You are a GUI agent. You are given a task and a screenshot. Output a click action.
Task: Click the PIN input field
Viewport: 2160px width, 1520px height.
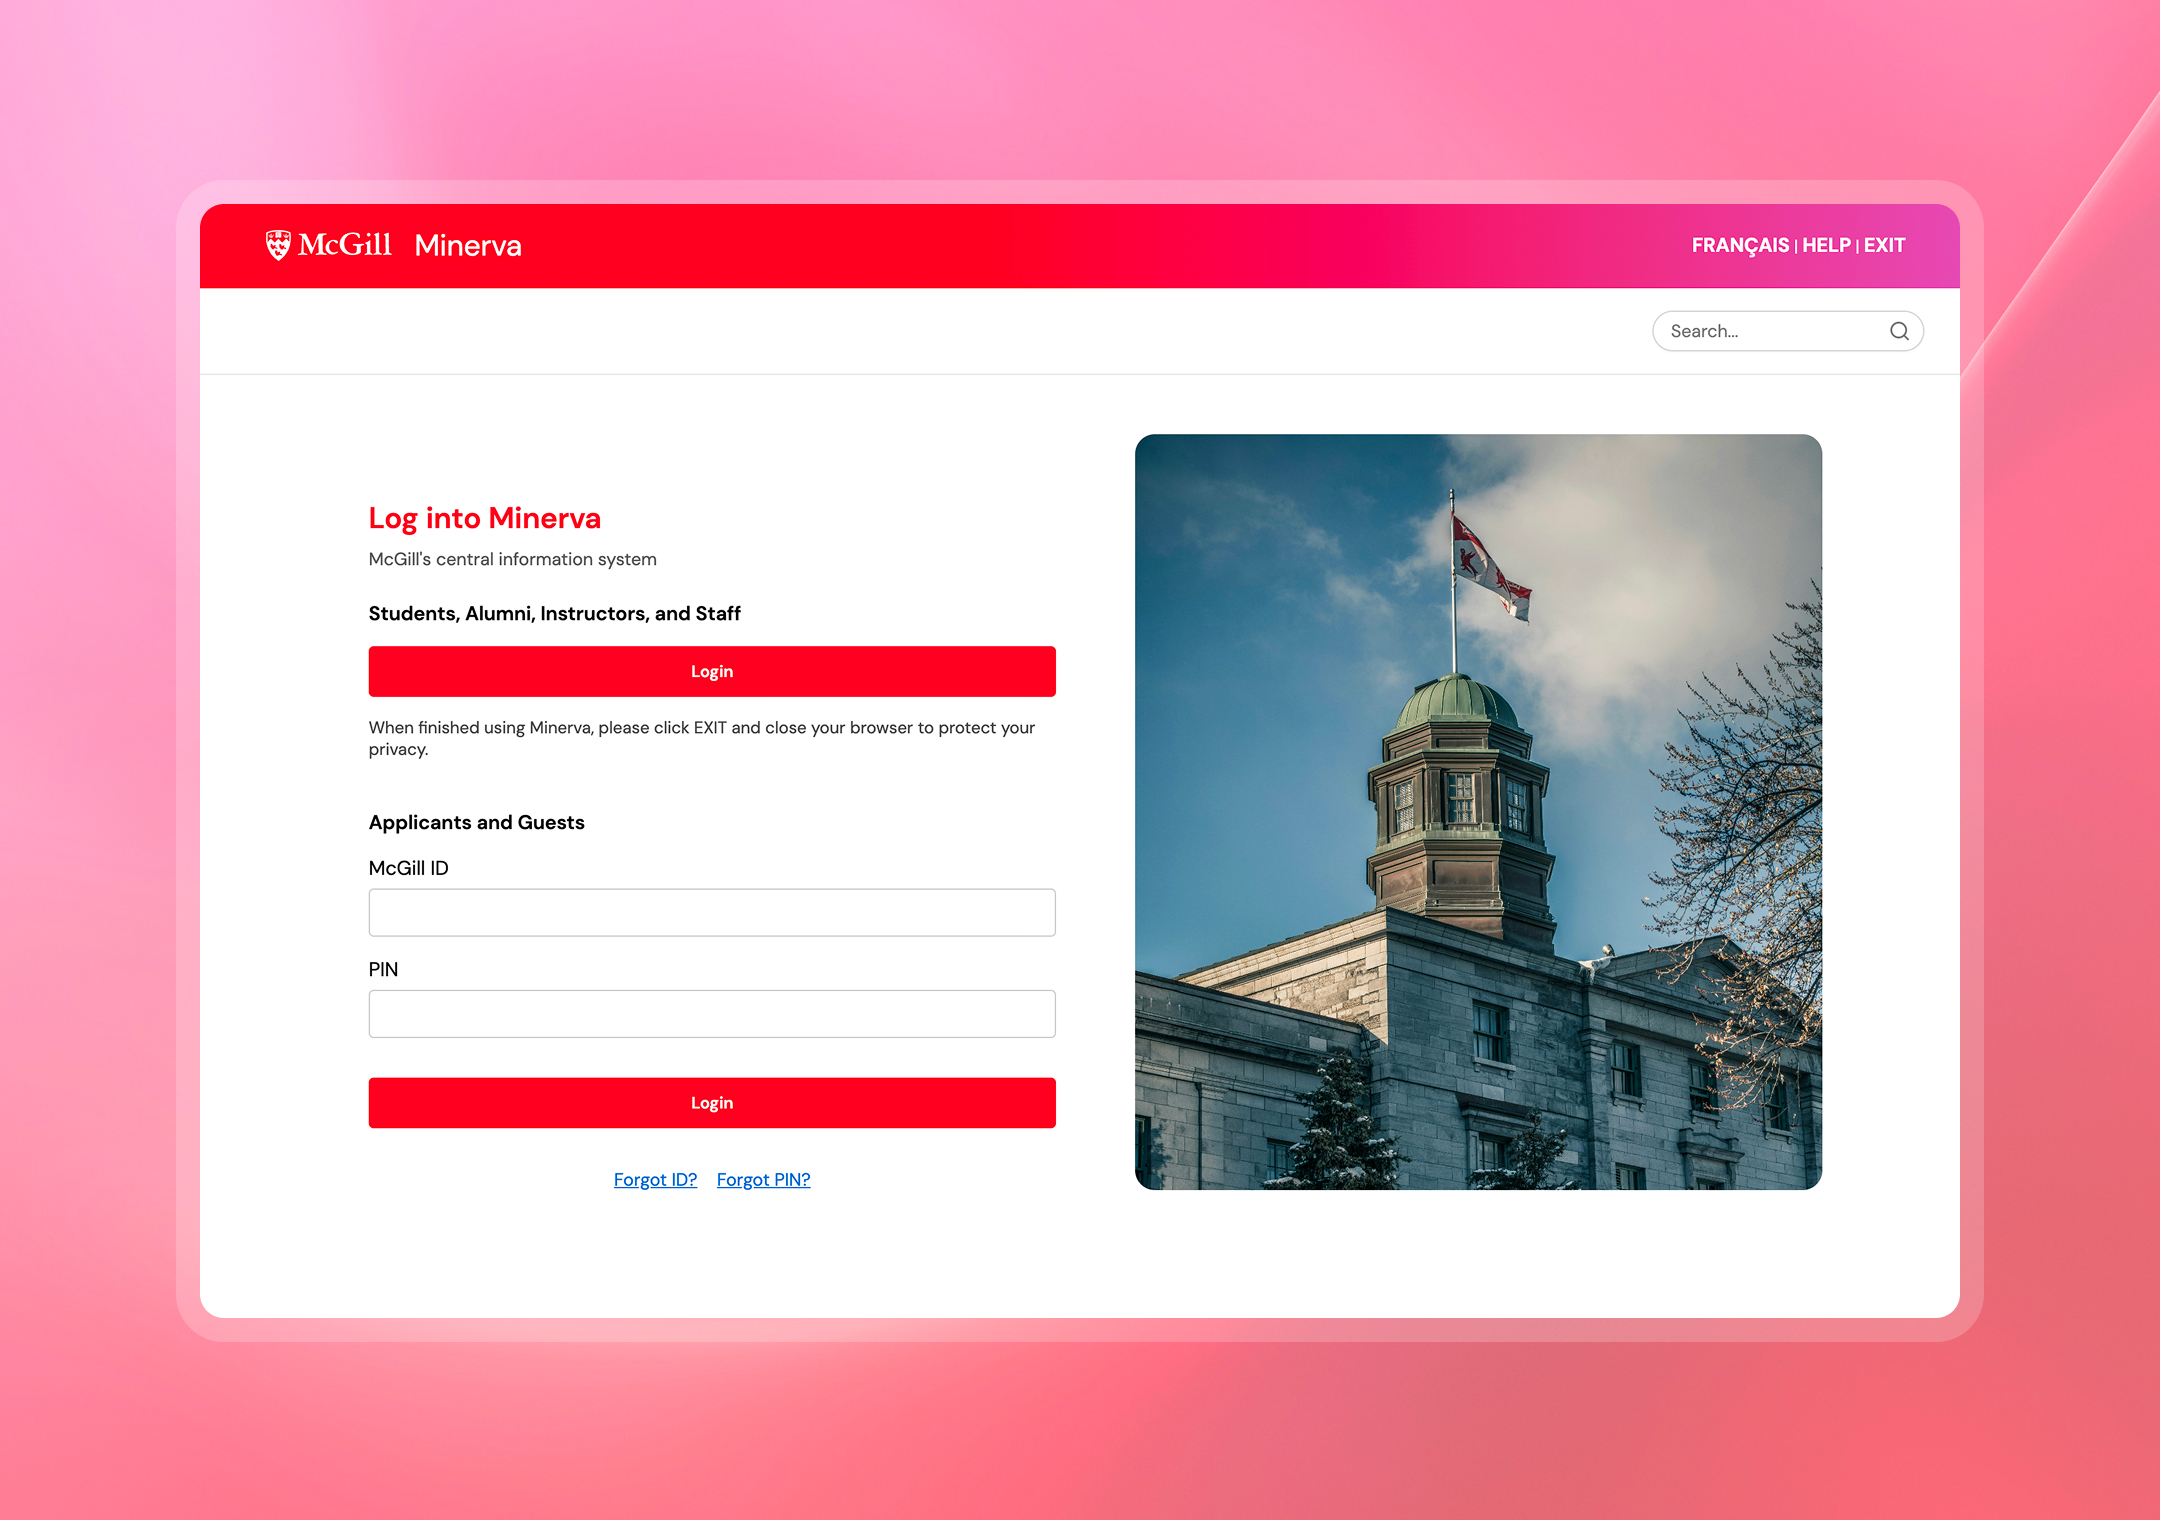coord(712,1014)
